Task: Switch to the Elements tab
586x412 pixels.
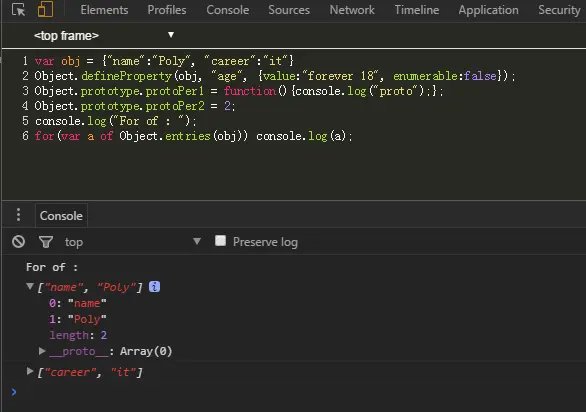Action: coord(104,10)
